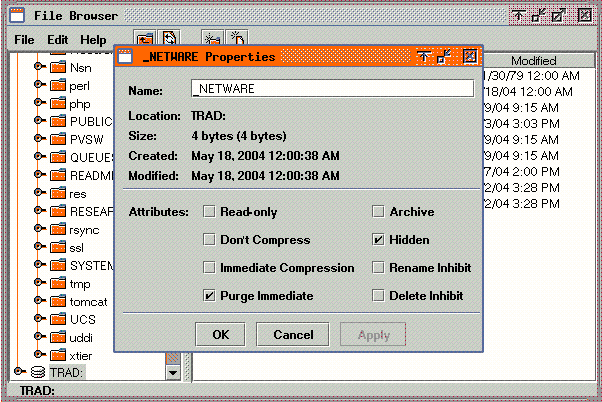The height and width of the screenshot is (402, 602).
Task: Click the rsync folder icon
Action: pyautogui.click(x=58, y=229)
